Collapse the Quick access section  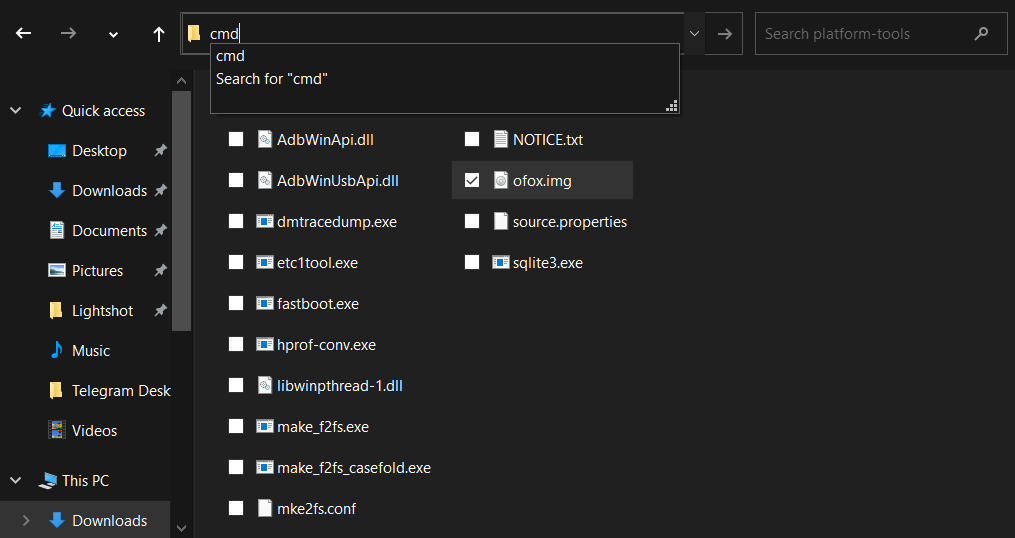point(16,111)
